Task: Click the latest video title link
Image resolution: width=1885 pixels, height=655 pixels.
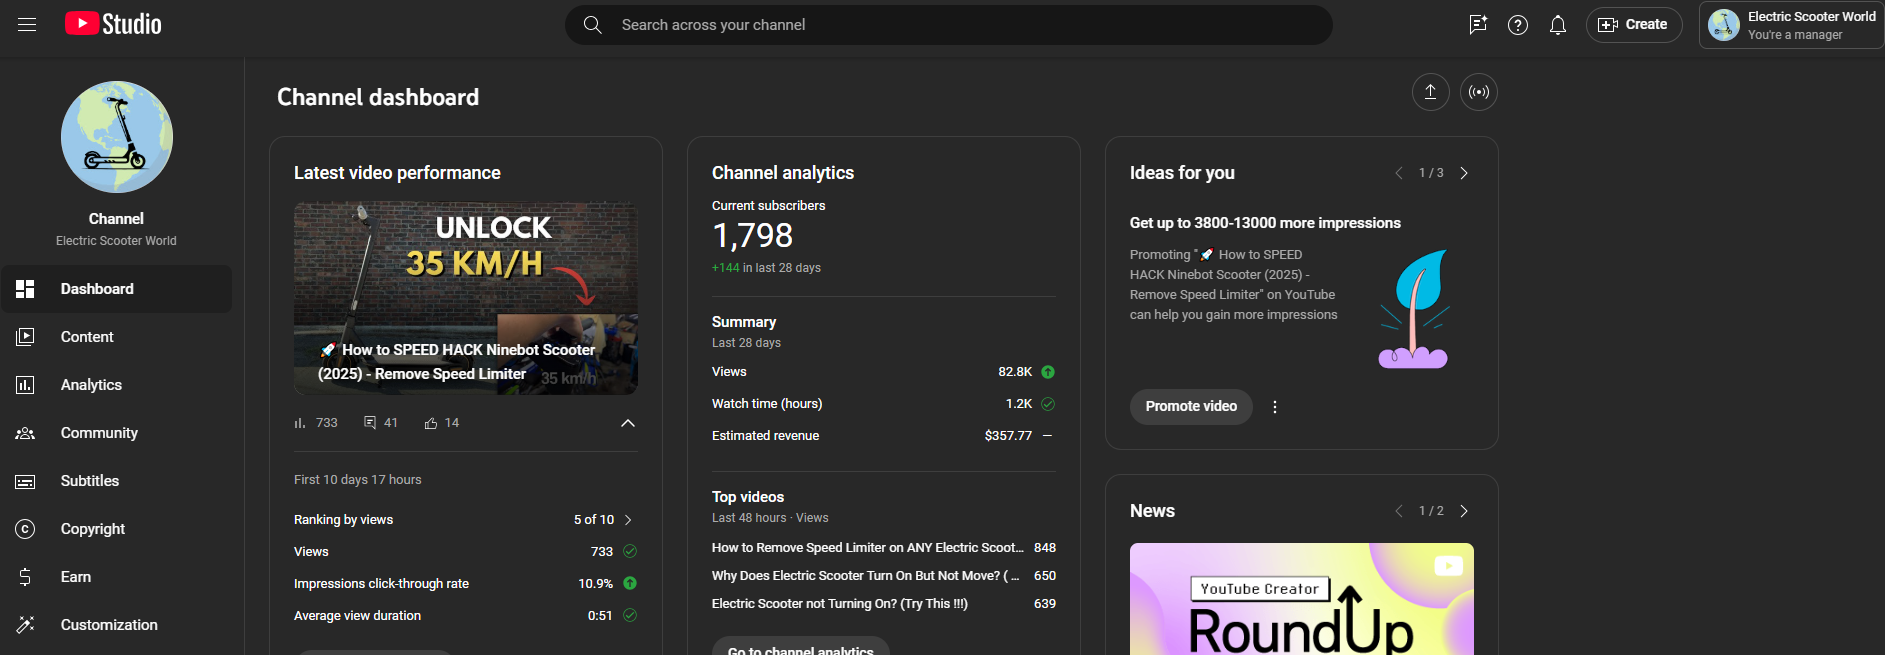Action: (457, 362)
